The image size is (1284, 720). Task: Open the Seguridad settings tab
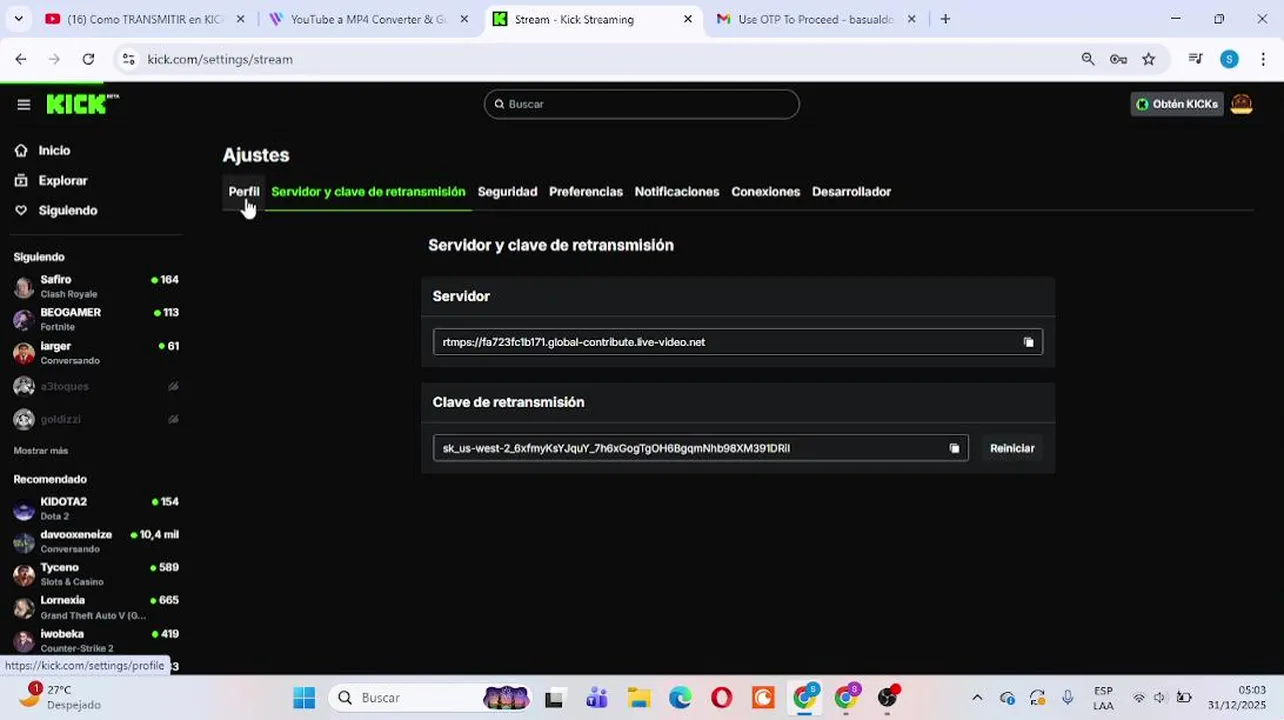(x=507, y=192)
